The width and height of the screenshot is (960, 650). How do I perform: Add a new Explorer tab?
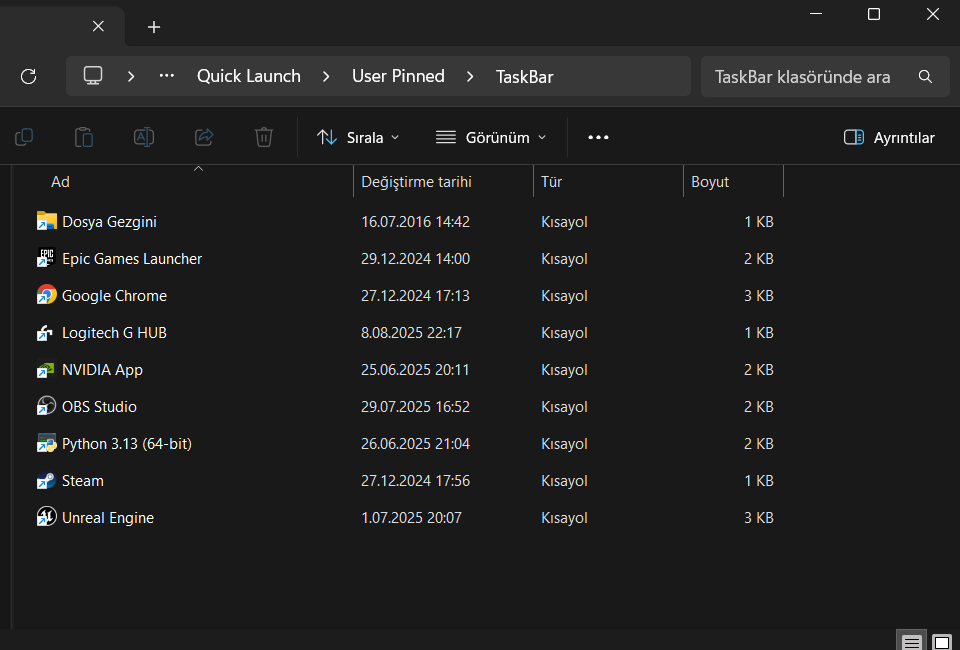(154, 27)
